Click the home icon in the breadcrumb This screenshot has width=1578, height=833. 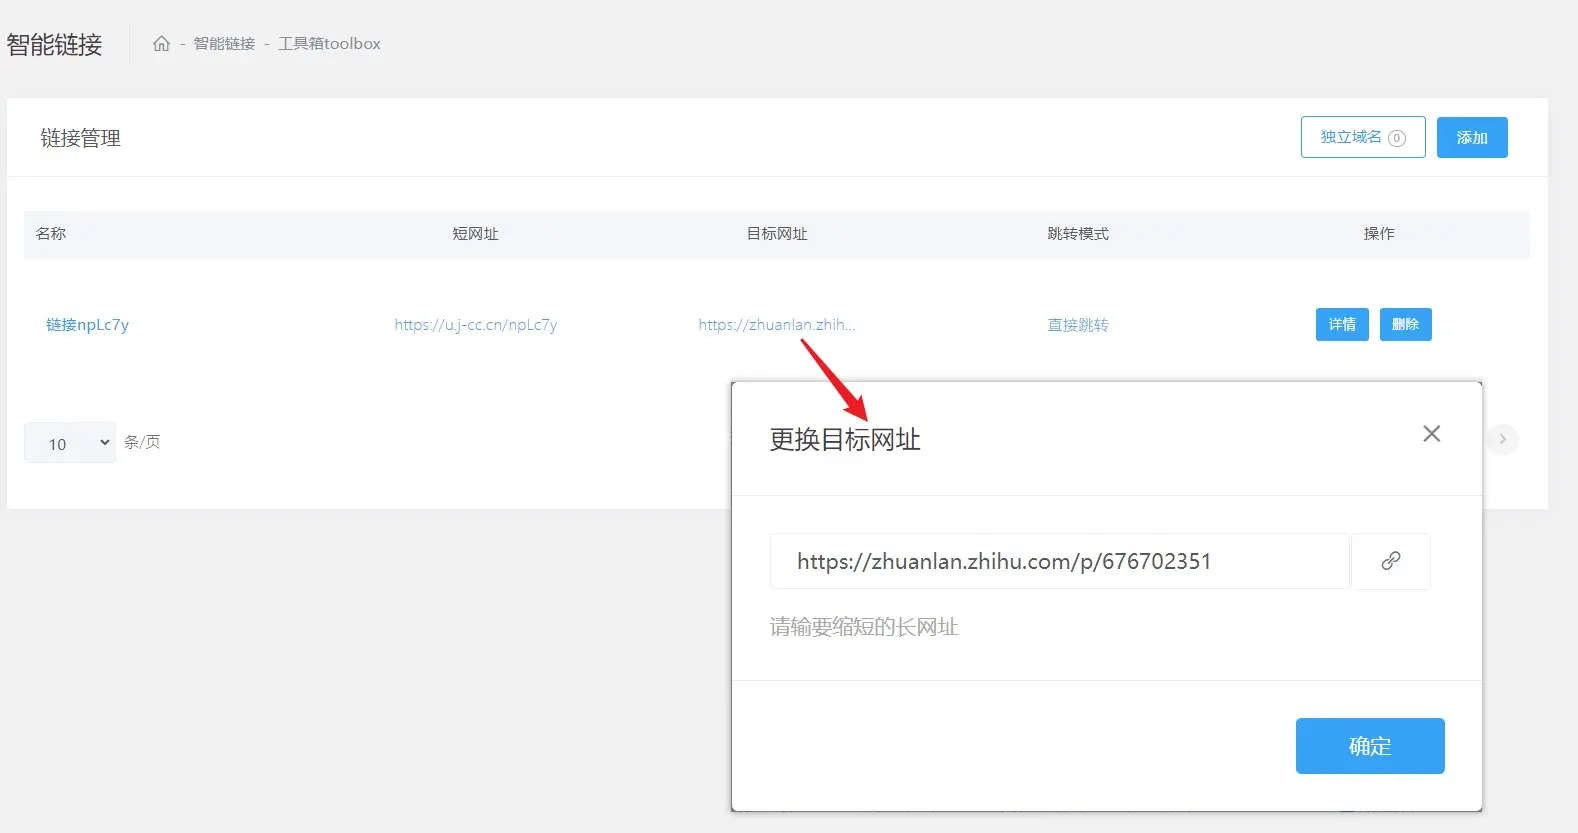point(161,44)
